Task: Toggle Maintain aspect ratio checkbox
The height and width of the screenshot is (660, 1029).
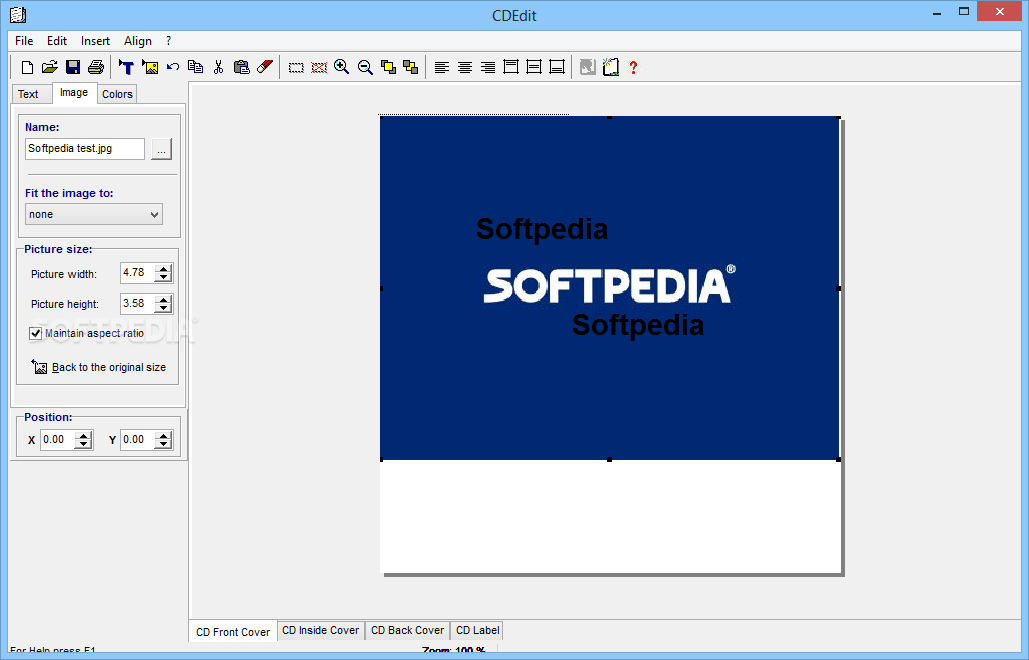Action: [35, 333]
